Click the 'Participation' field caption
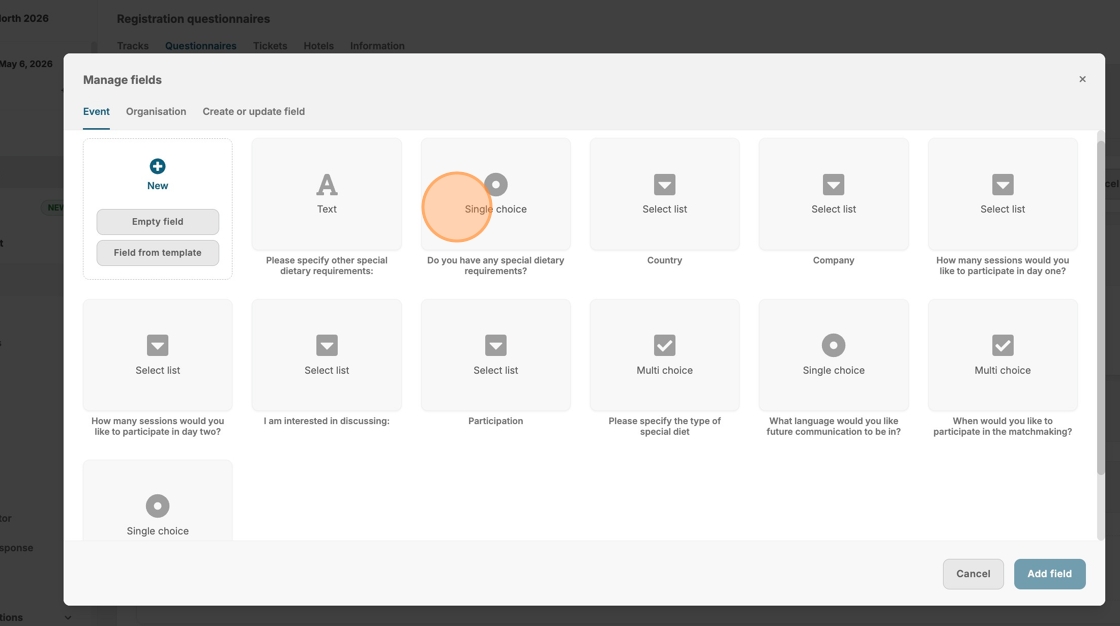Viewport: 1120px width, 626px height. click(496, 421)
